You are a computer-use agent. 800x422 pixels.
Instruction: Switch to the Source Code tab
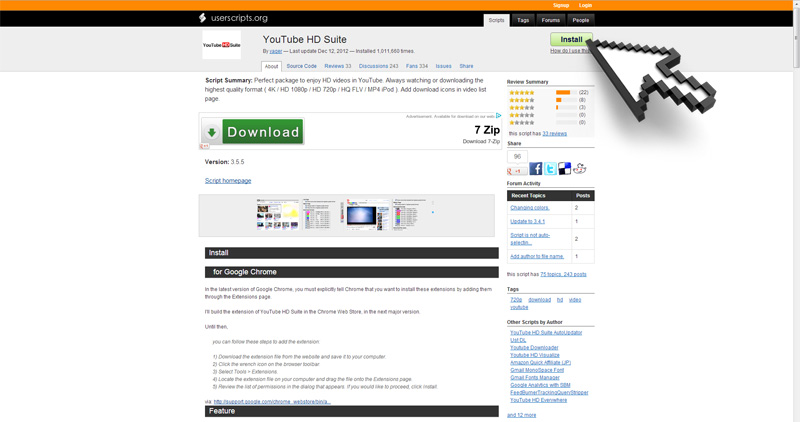click(302, 66)
